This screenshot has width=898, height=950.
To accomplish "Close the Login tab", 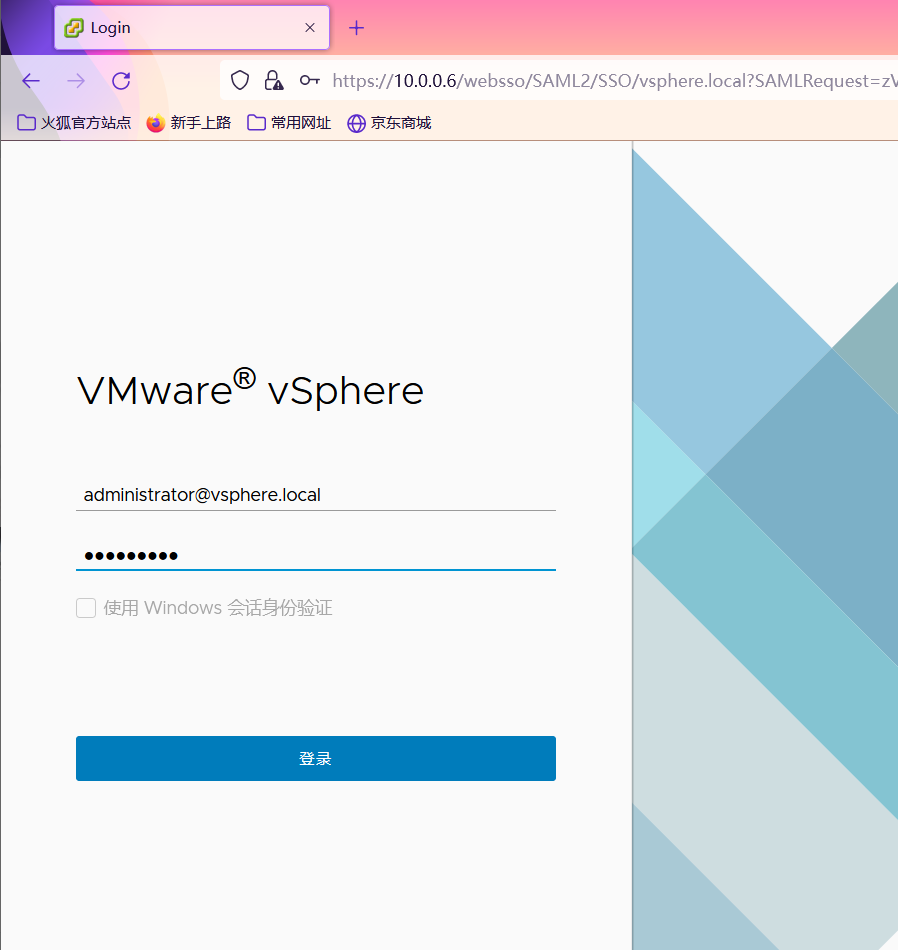I will 310,27.
